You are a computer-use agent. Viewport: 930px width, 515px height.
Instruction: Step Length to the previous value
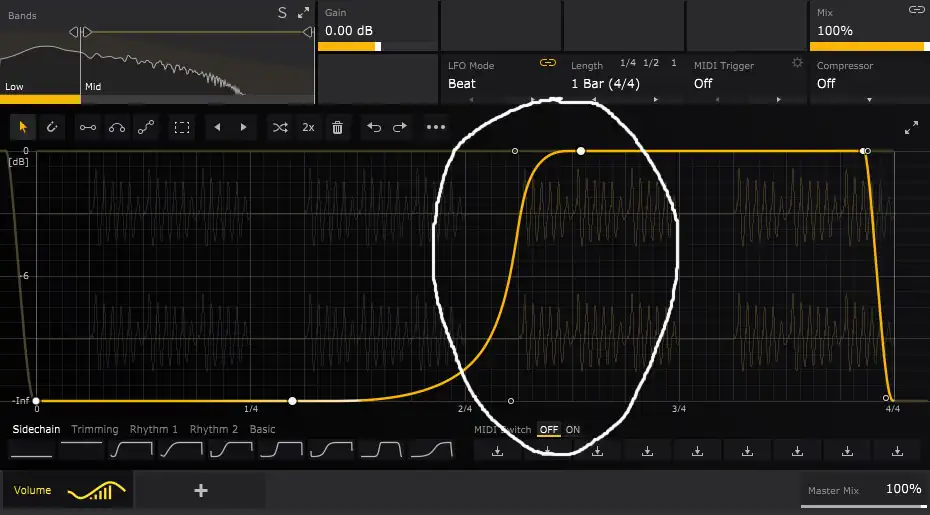[x=594, y=100]
